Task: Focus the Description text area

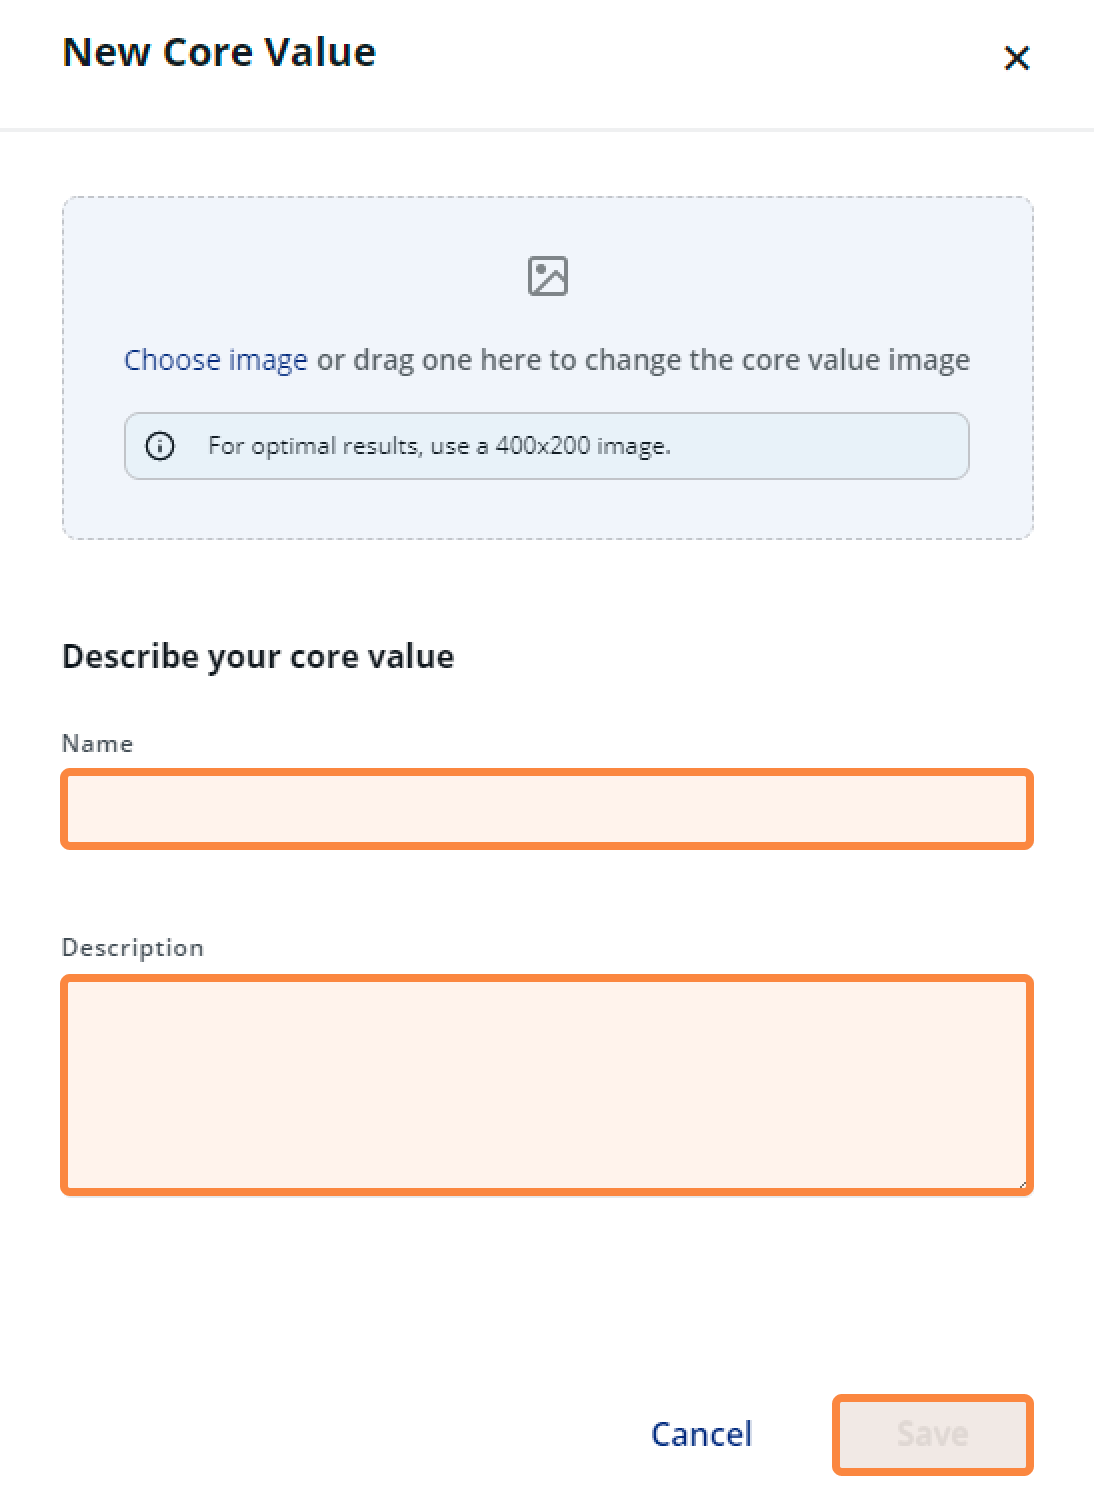Action: pyautogui.click(x=547, y=1085)
